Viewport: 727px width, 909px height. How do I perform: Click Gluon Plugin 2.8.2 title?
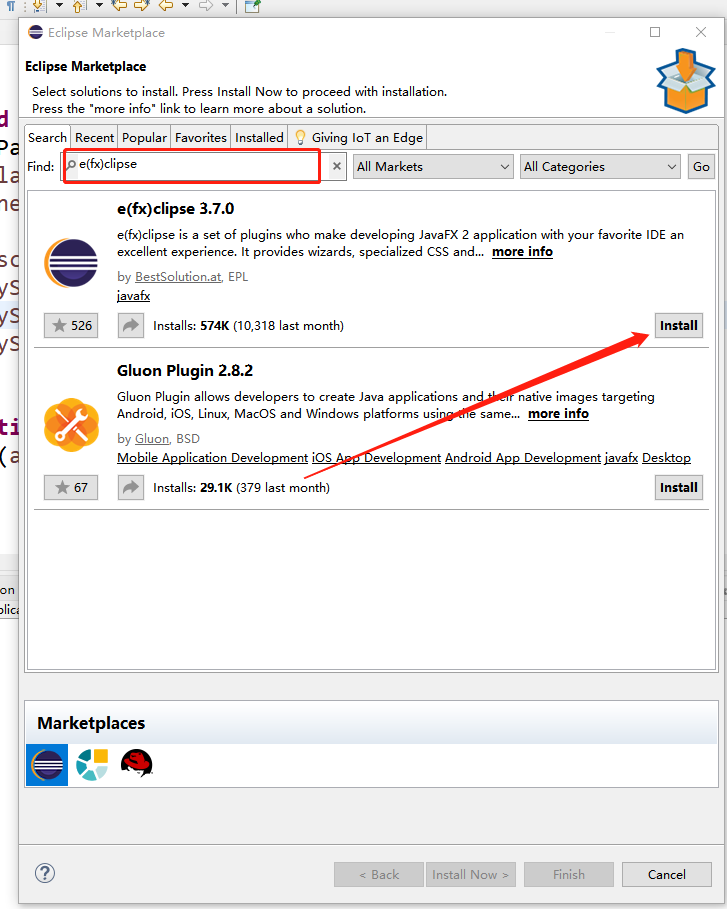[185, 370]
